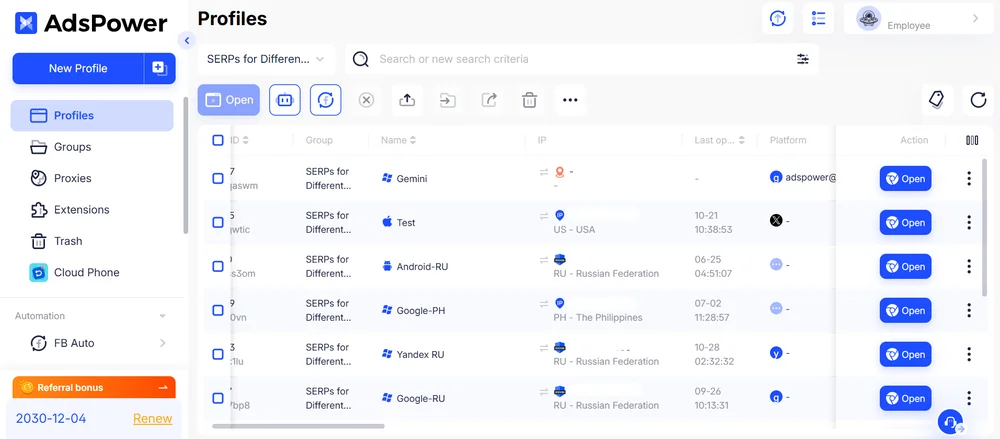Click the upload export icon in toolbar
This screenshot has width=1000, height=439.
pos(407,100)
